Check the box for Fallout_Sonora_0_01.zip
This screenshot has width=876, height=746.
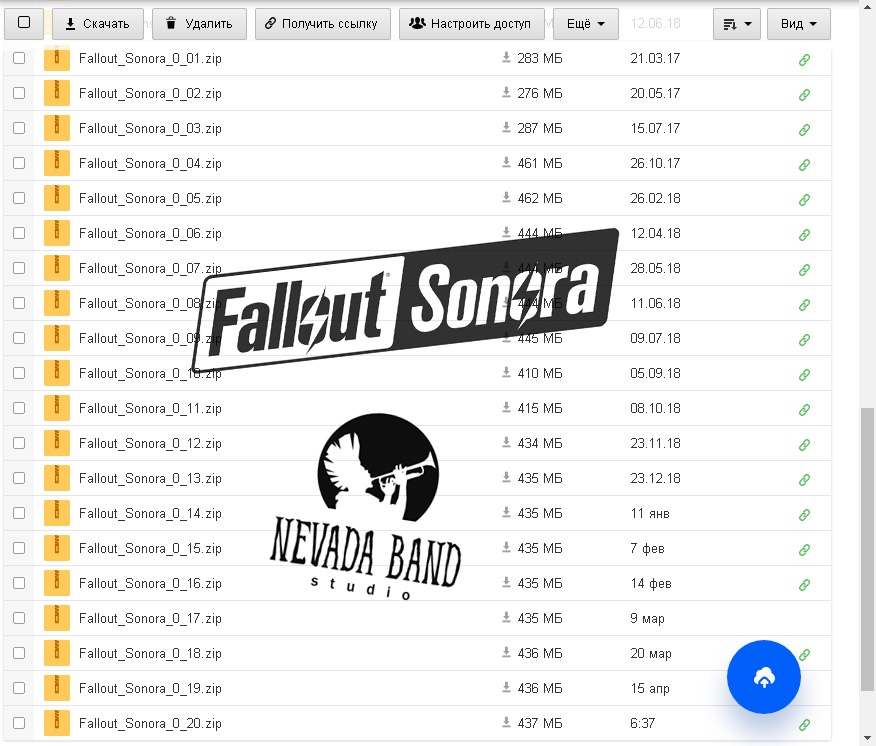coord(19,58)
